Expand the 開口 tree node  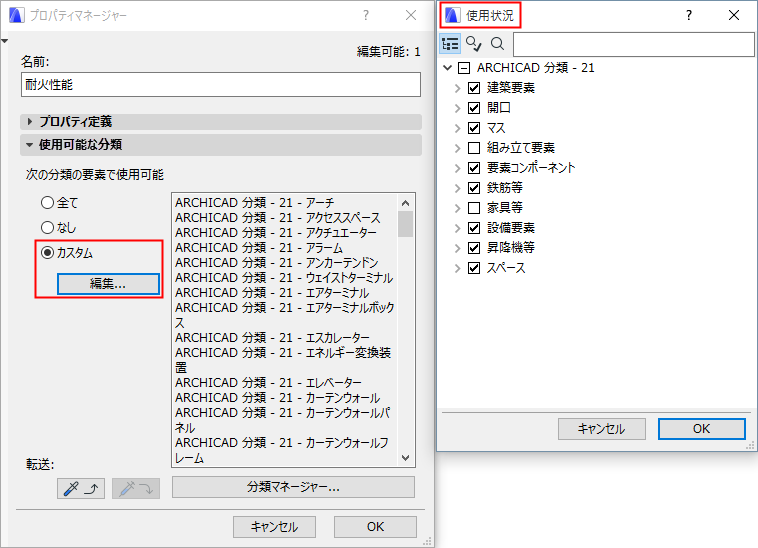point(457,108)
